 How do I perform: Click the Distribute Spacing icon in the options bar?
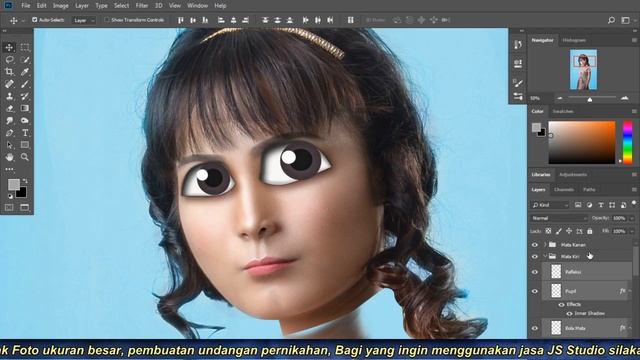[x=350, y=20]
